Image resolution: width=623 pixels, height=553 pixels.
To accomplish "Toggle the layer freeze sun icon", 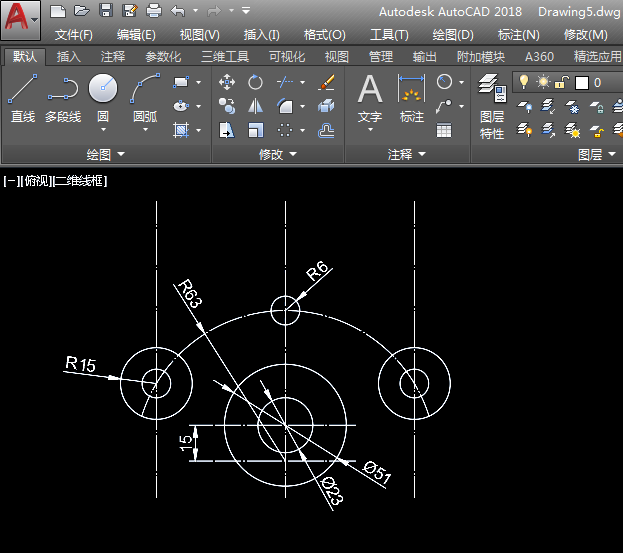I will pyautogui.click(x=543, y=82).
